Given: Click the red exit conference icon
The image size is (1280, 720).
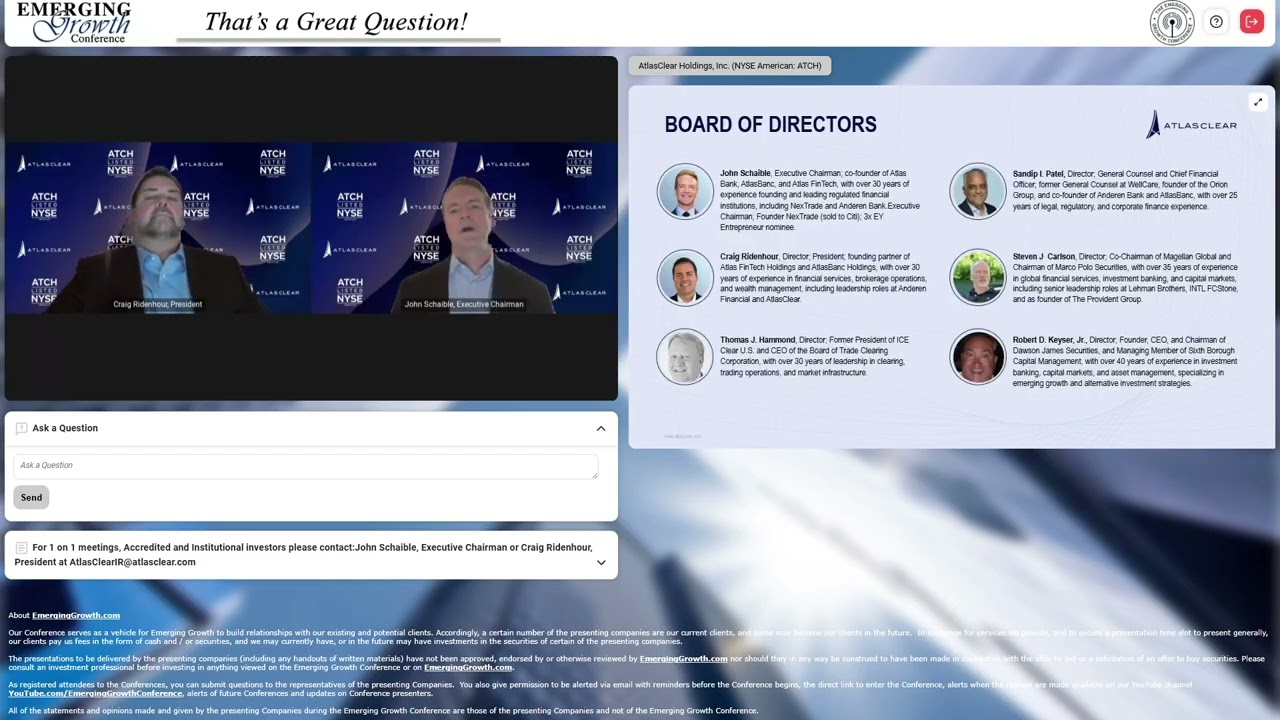Looking at the screenshot, I should (x=1252, y=21).
